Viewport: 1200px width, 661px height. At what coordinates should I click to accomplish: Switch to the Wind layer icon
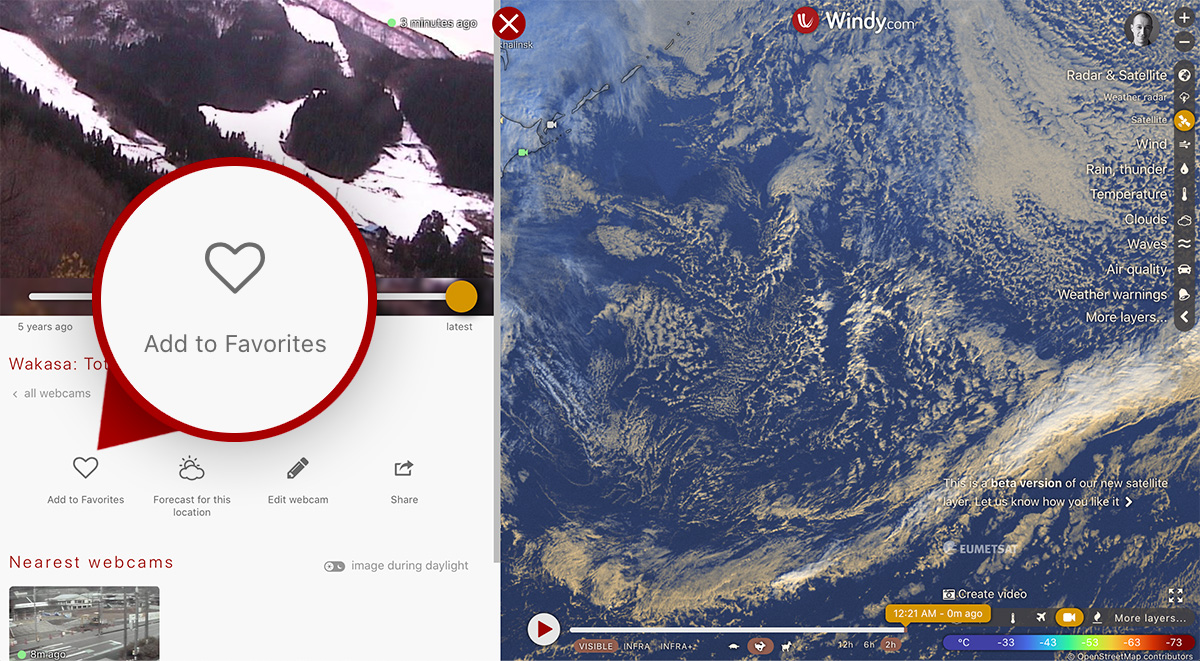[x=1185, y=145]
